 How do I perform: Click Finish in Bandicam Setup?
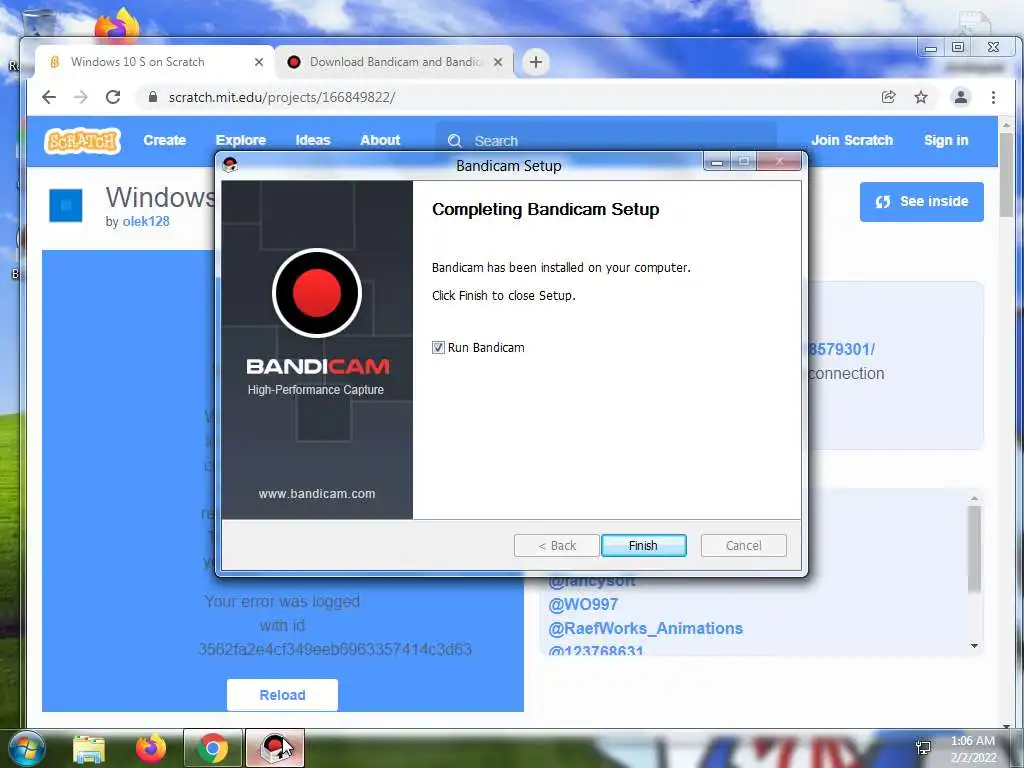pos(643,545)
